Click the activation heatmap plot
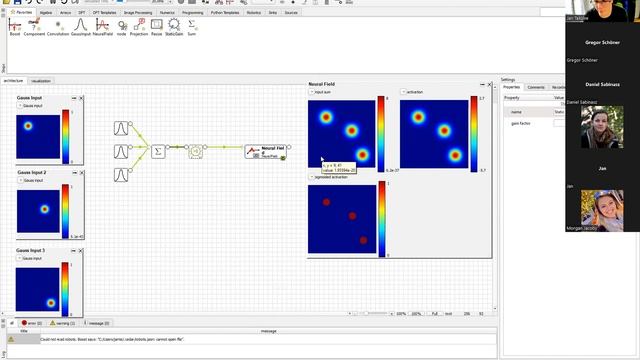 coord(434,134)
